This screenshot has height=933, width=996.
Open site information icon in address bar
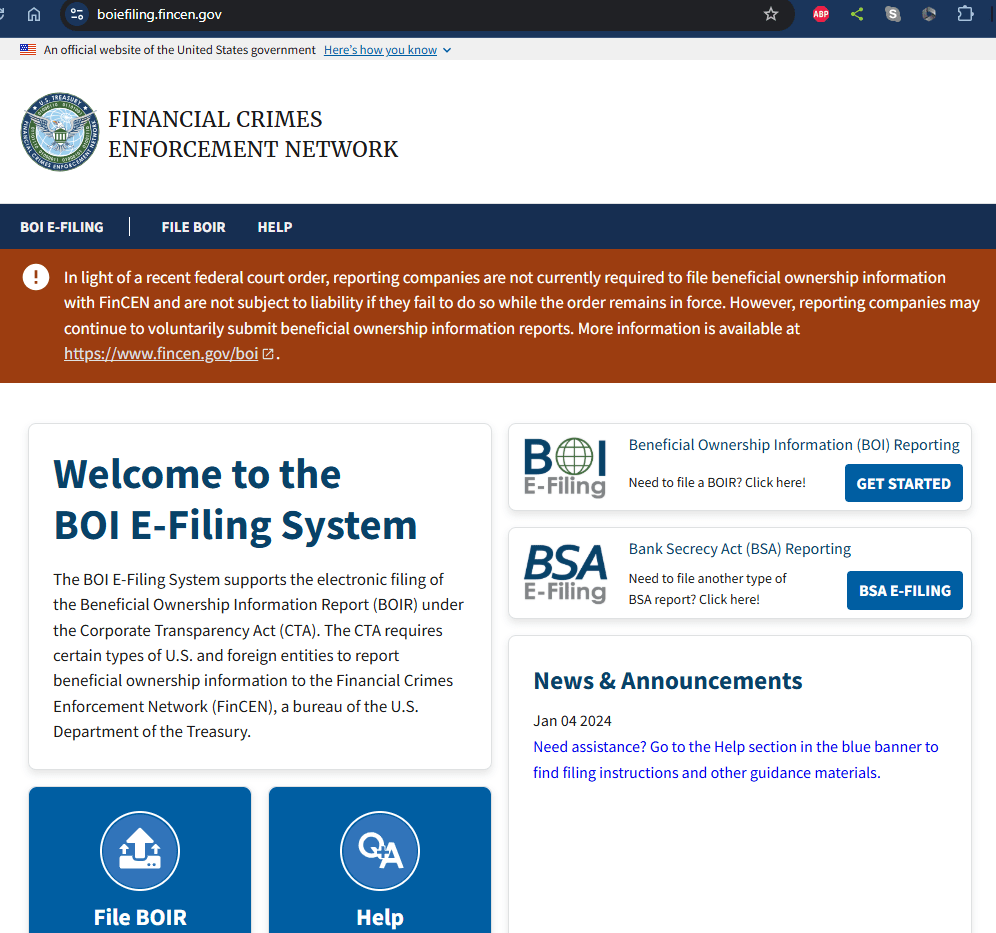coord(78,14)
